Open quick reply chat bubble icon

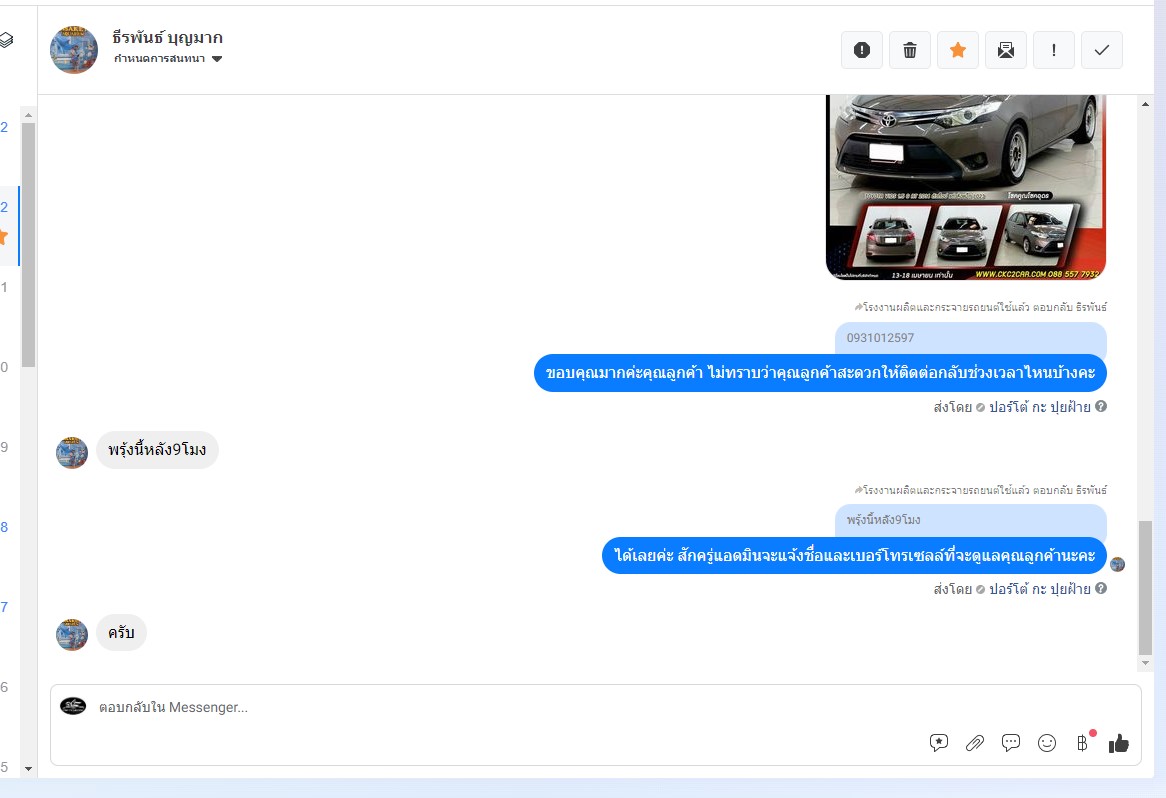point(1011,742)
